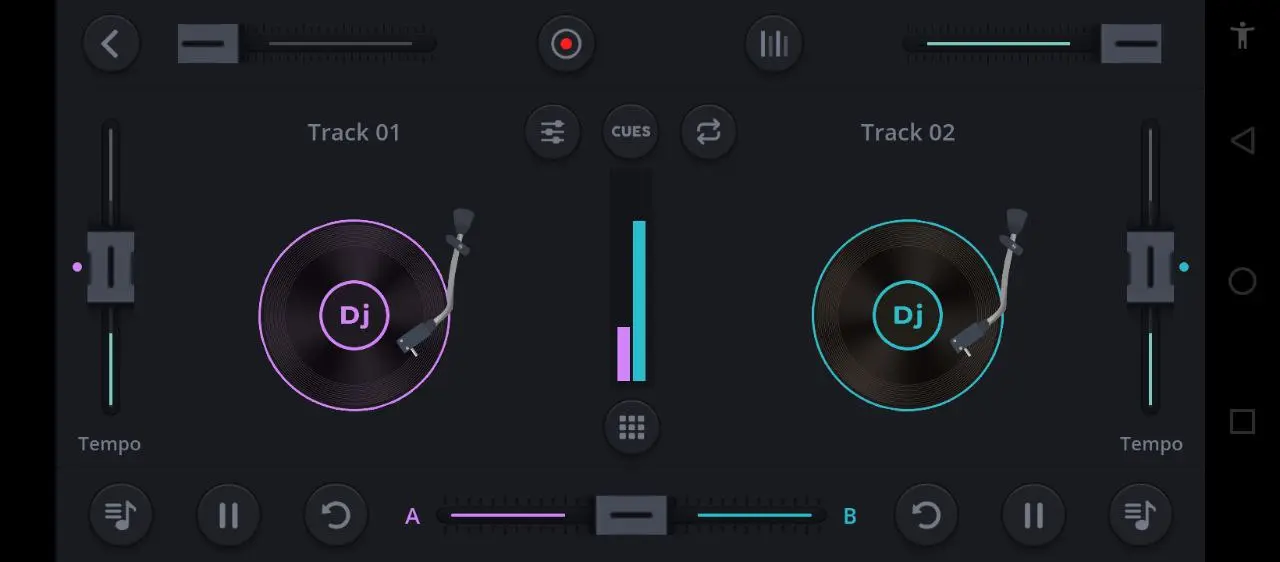Viewport: 1280px width, 562px height.
Task: Open the mixer settings sliders icon
Action: pyautogui.click(x=553, y=132)
